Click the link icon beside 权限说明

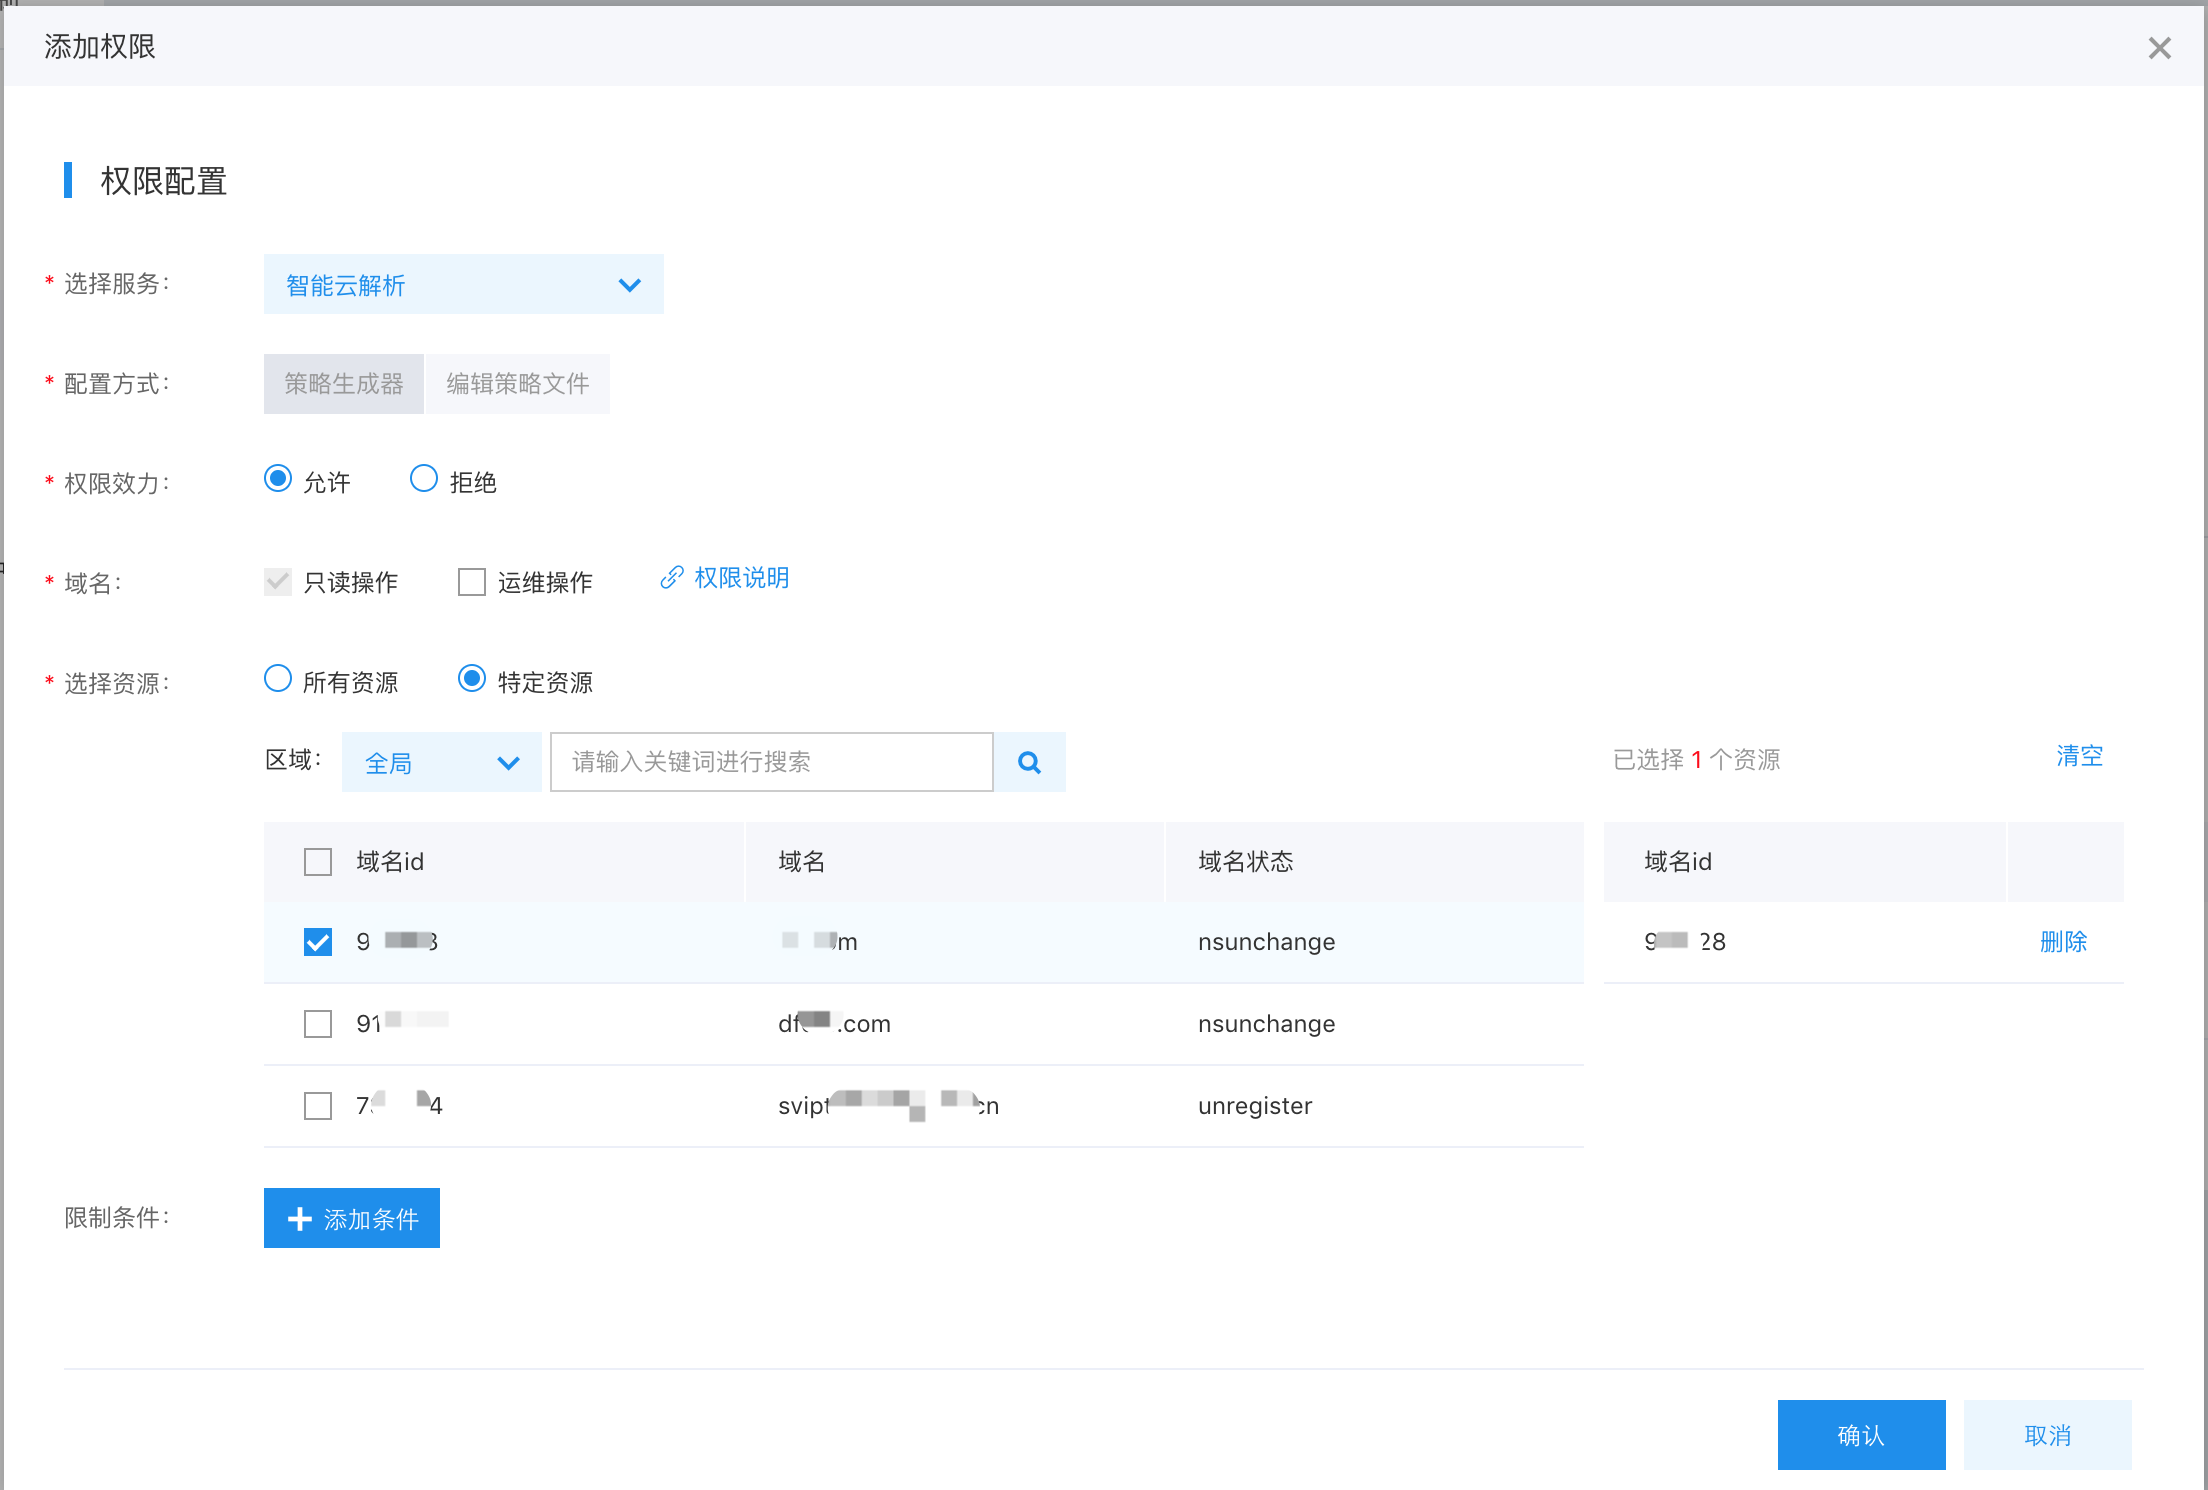point(670,578)
